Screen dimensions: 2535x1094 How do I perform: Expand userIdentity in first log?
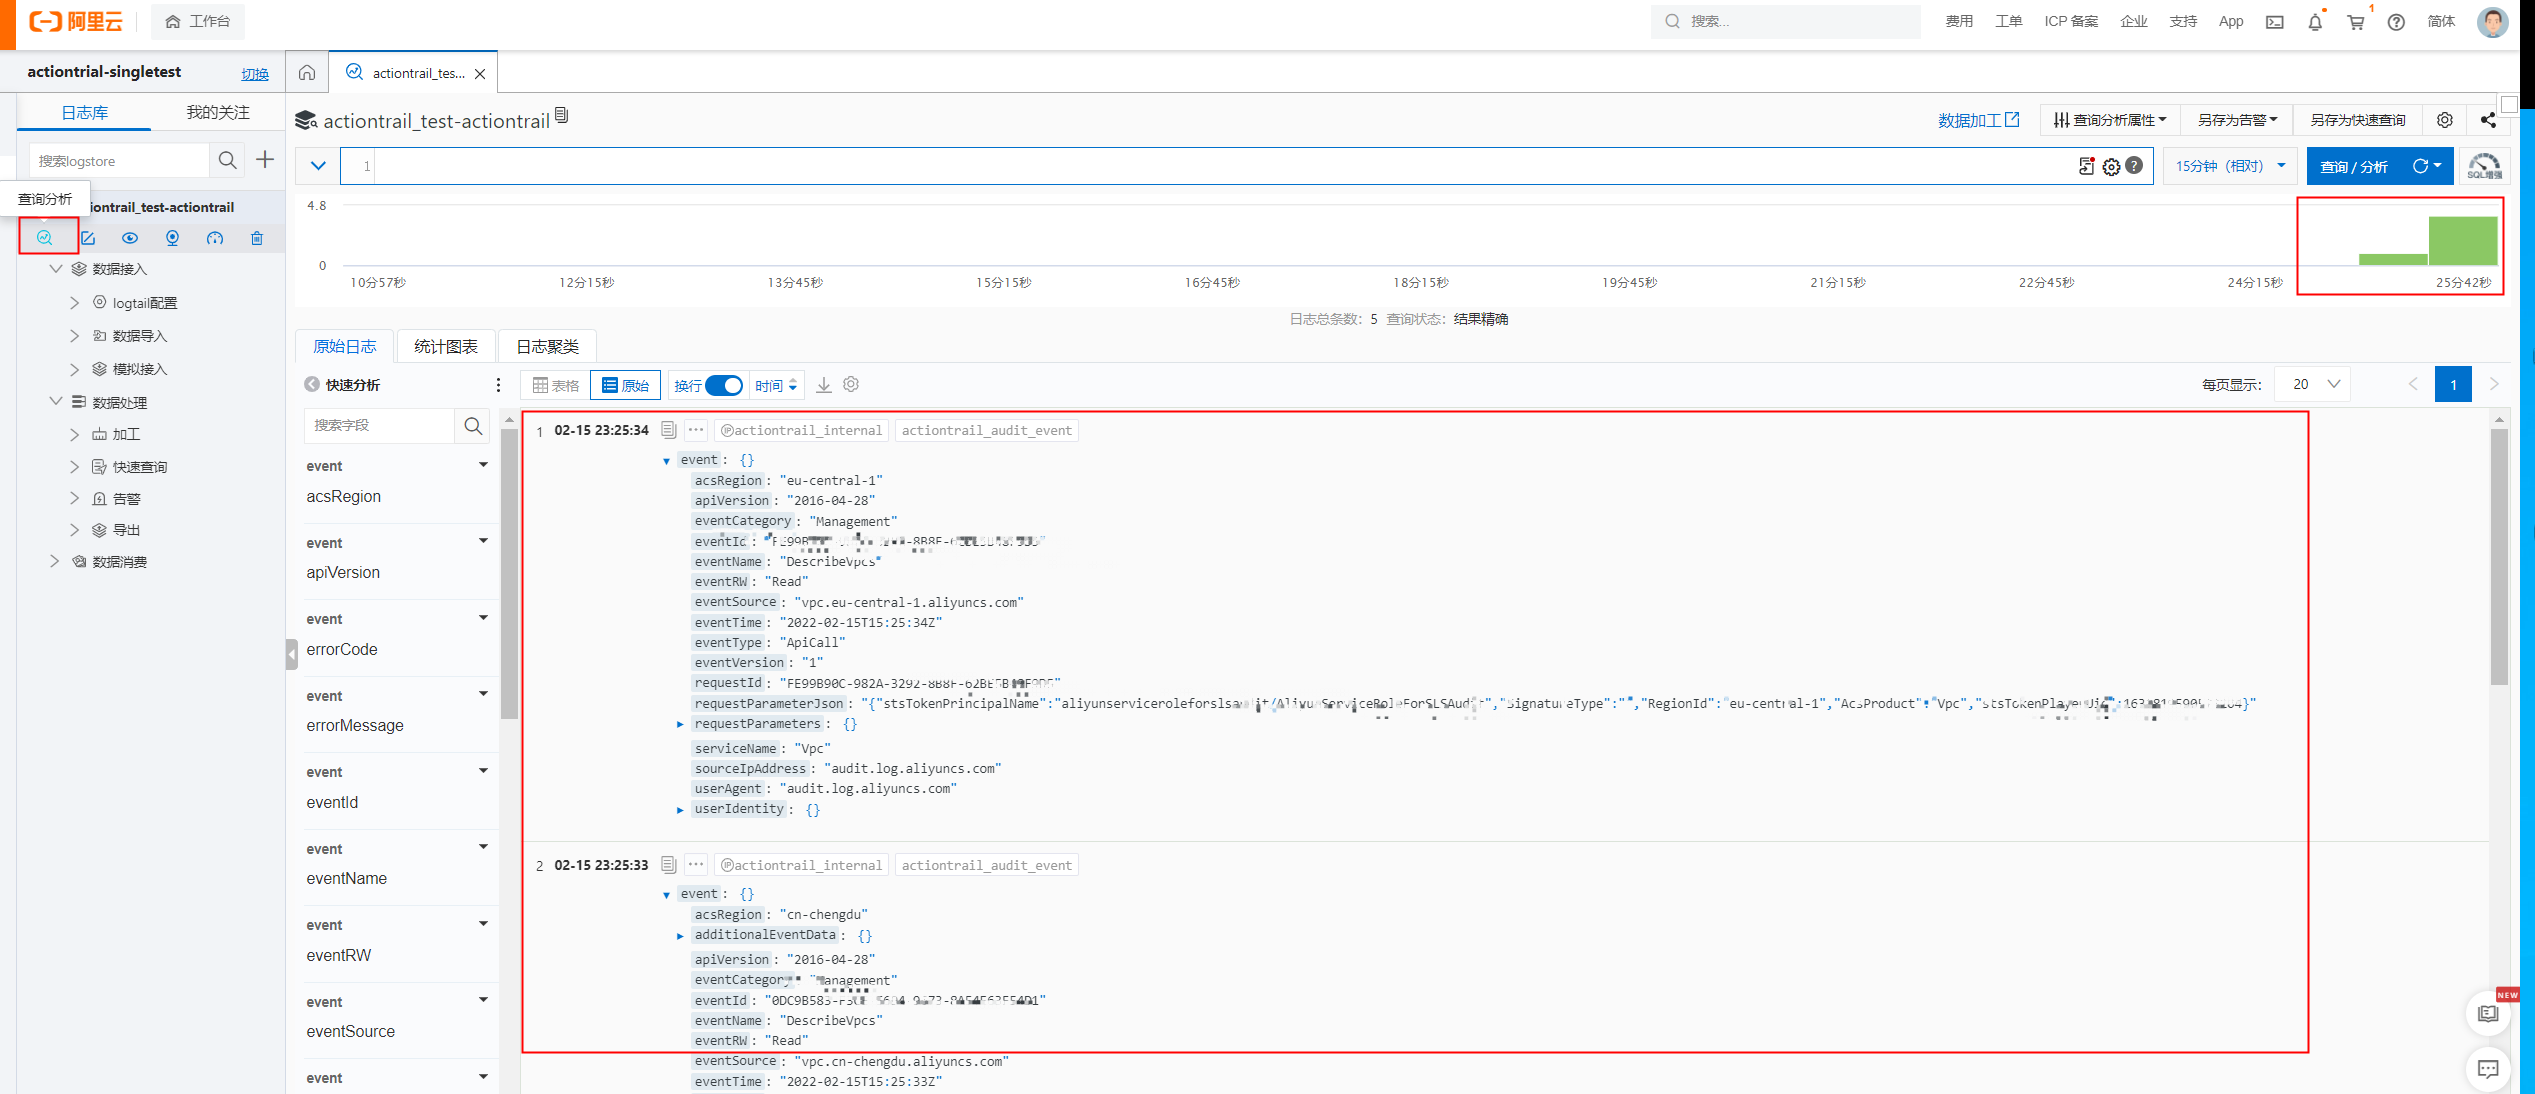click(680, 810)
